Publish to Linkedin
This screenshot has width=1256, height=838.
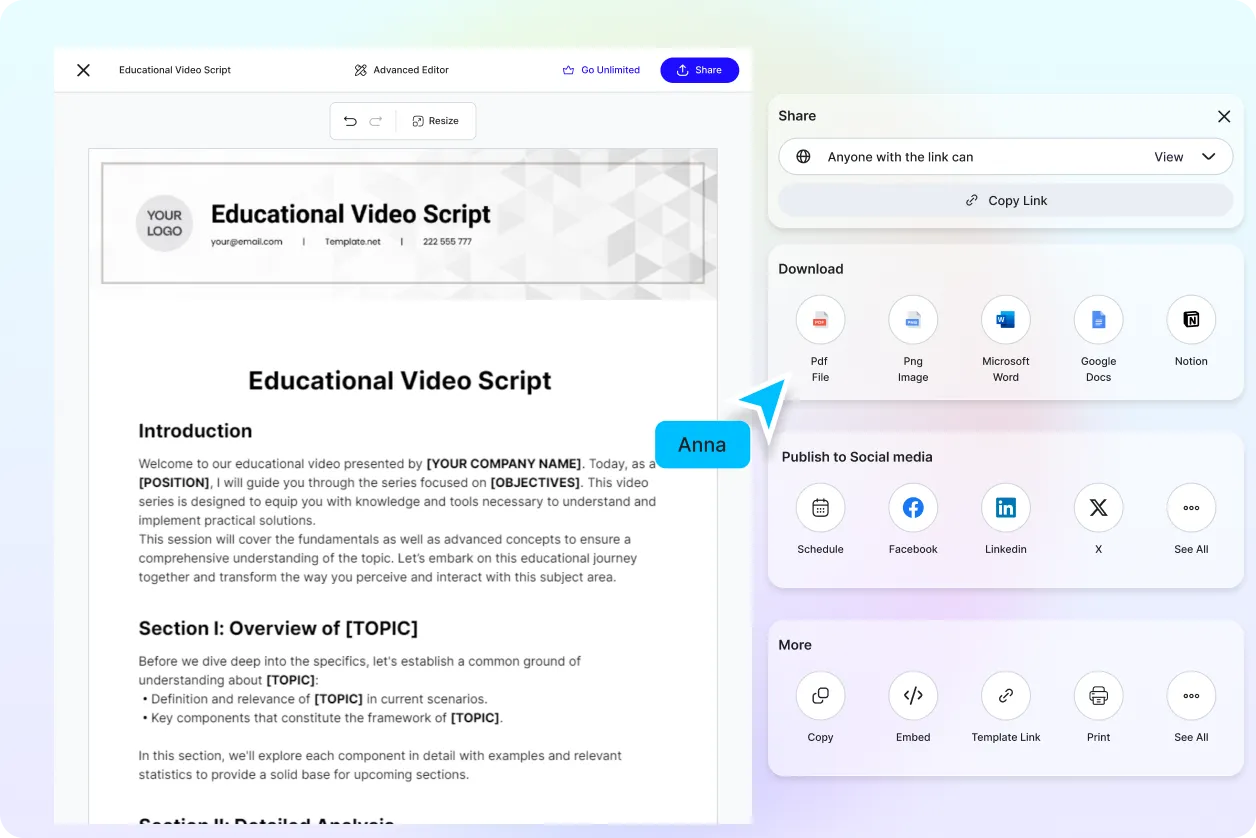1006,508
